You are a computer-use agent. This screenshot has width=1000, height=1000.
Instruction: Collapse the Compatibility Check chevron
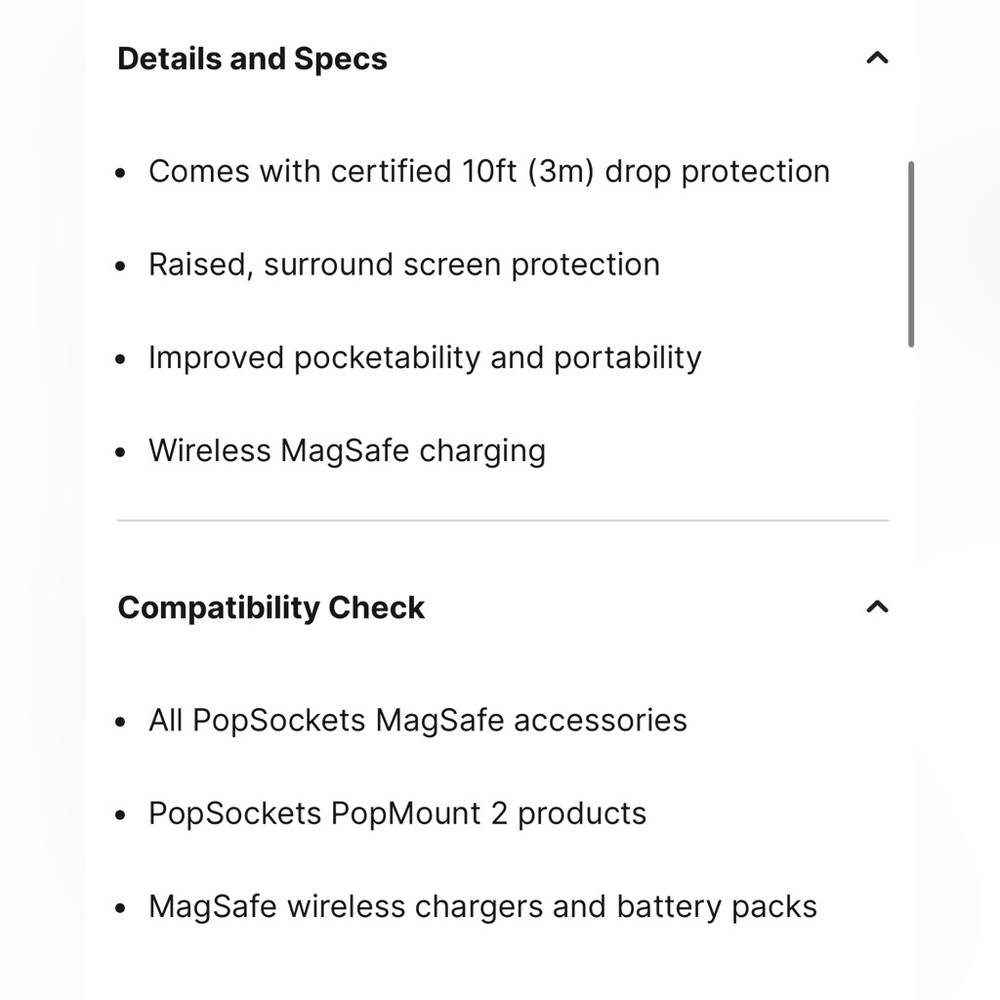[x=877, y=607]
